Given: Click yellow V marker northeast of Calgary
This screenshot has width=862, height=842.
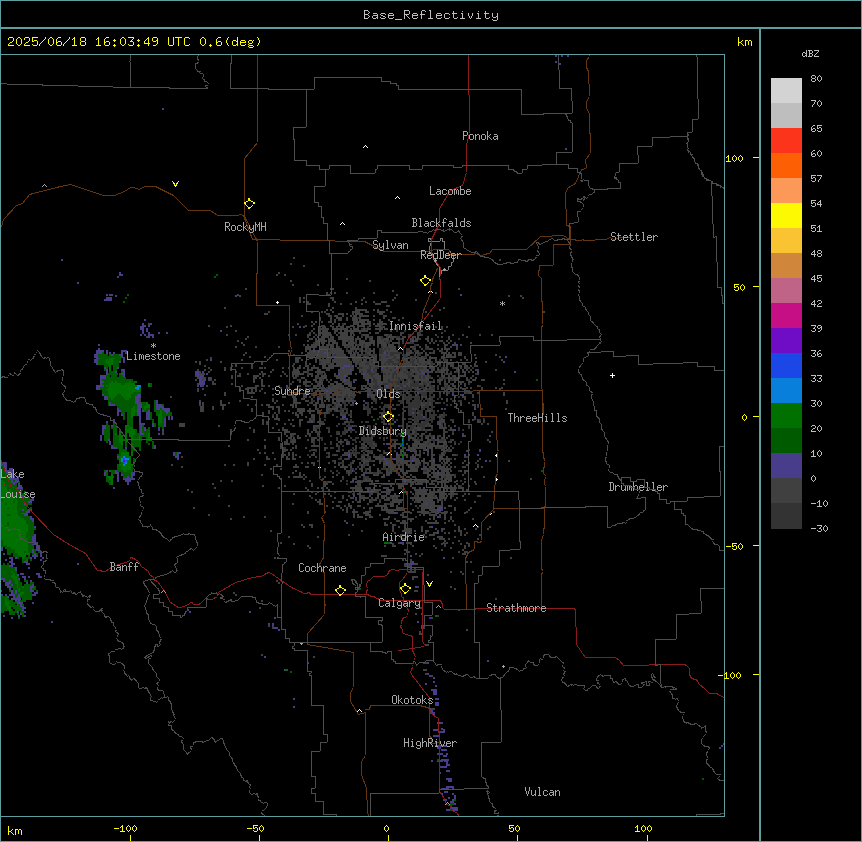Looking at the screenshot, I should [x=429, y=584].
